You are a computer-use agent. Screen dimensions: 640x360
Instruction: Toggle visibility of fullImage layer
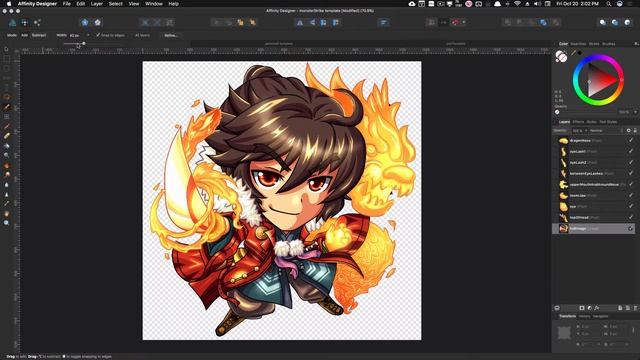631,229
